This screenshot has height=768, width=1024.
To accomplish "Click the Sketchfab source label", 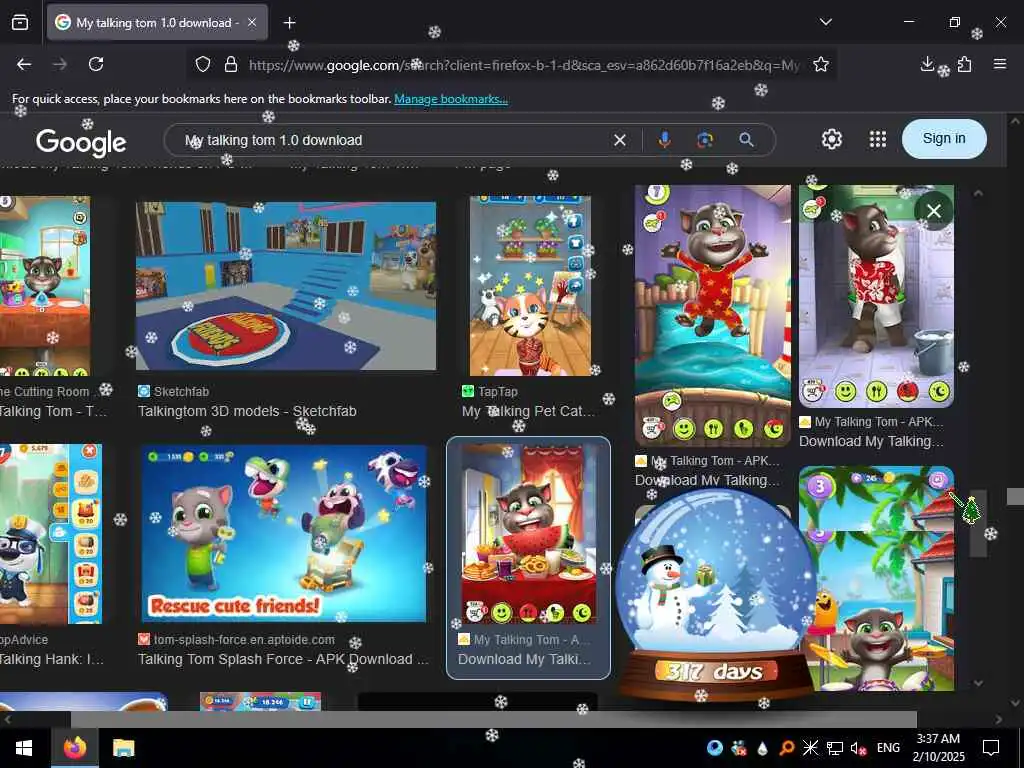I will 181,392.
